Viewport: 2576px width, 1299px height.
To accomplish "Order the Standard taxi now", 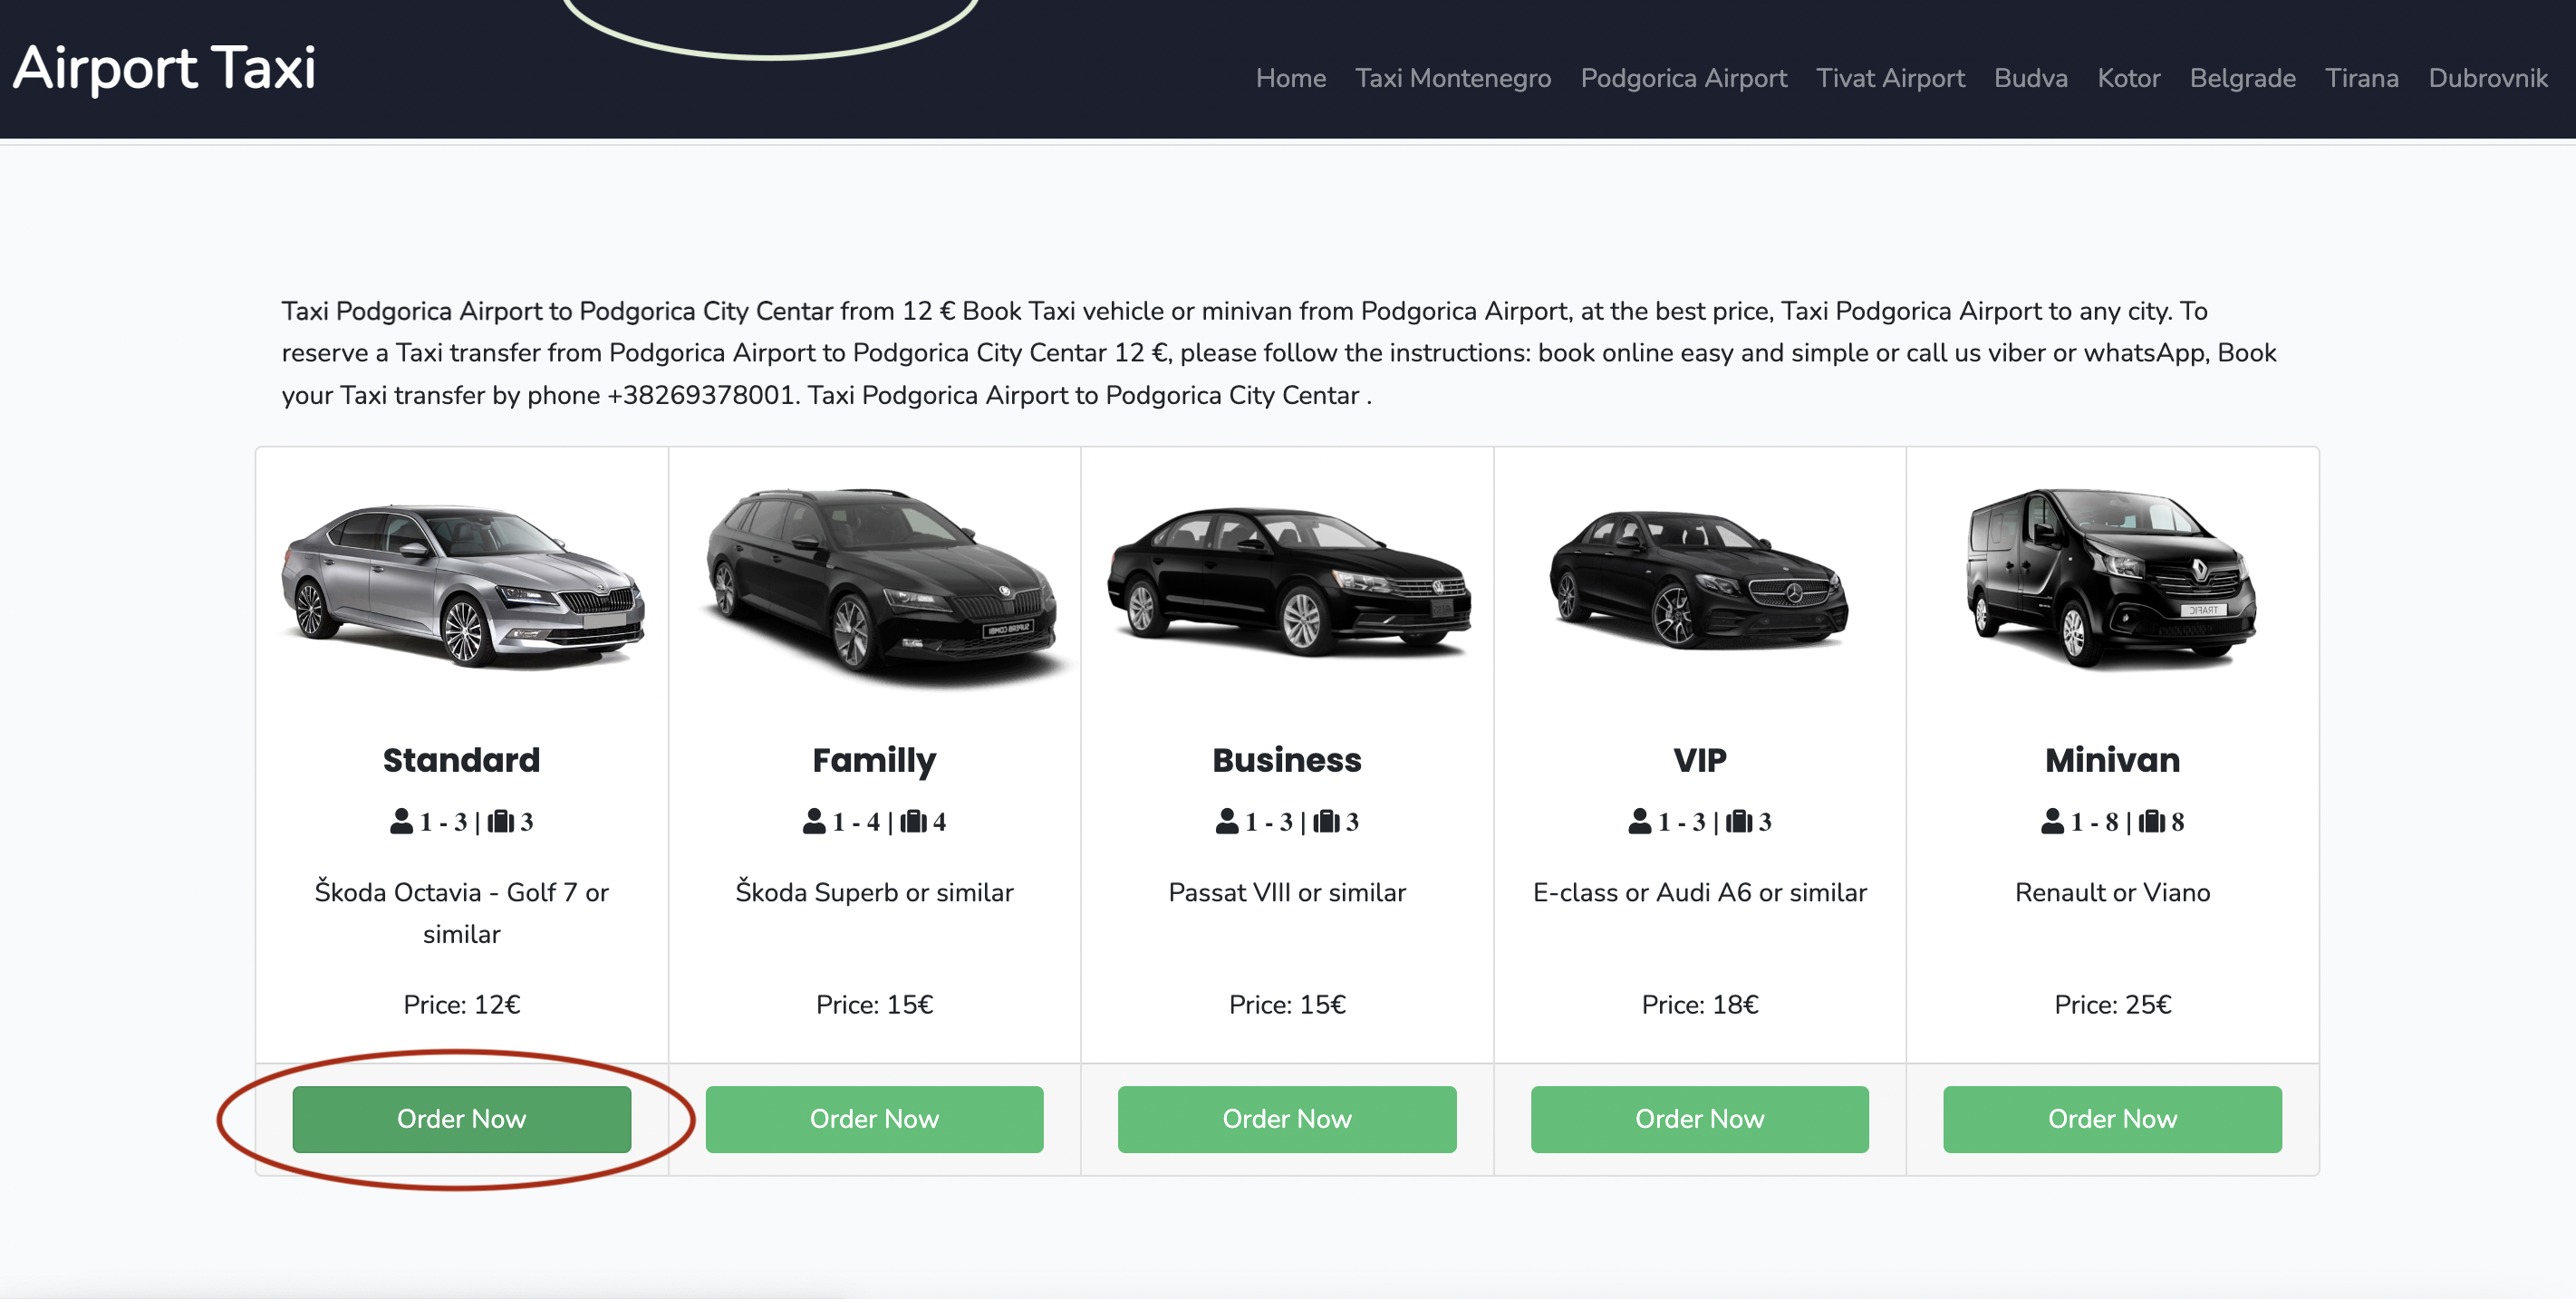I will [461, 1119].
